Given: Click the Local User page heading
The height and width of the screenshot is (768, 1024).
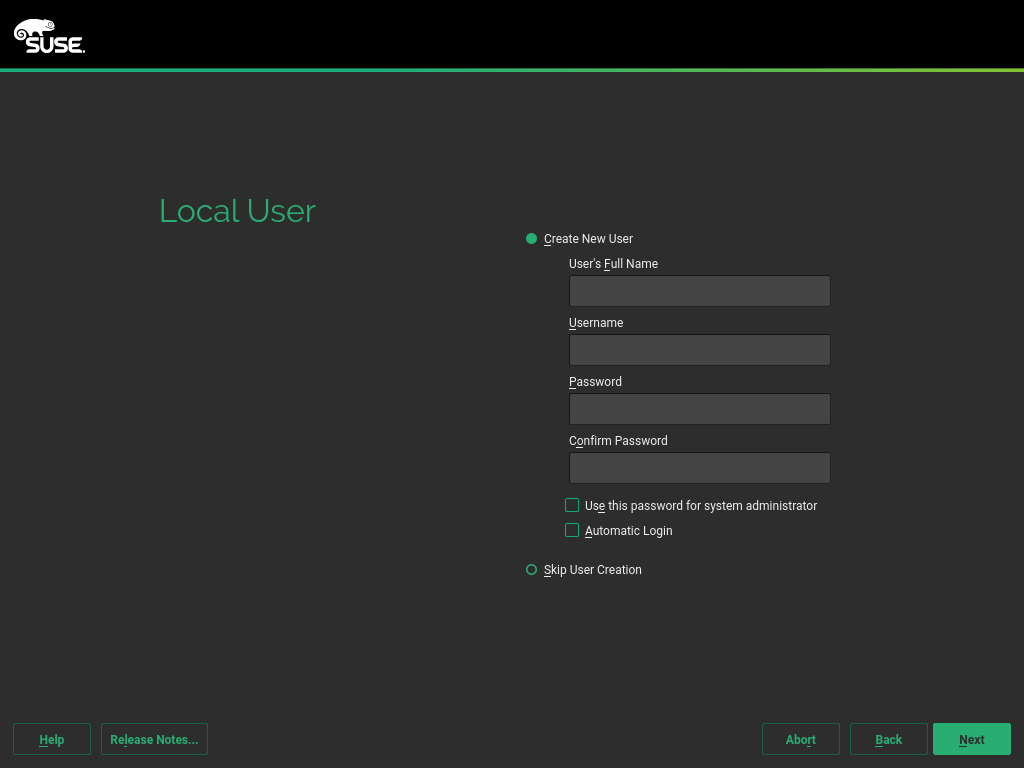Looking at the screenshot, I should click(237, 211).
